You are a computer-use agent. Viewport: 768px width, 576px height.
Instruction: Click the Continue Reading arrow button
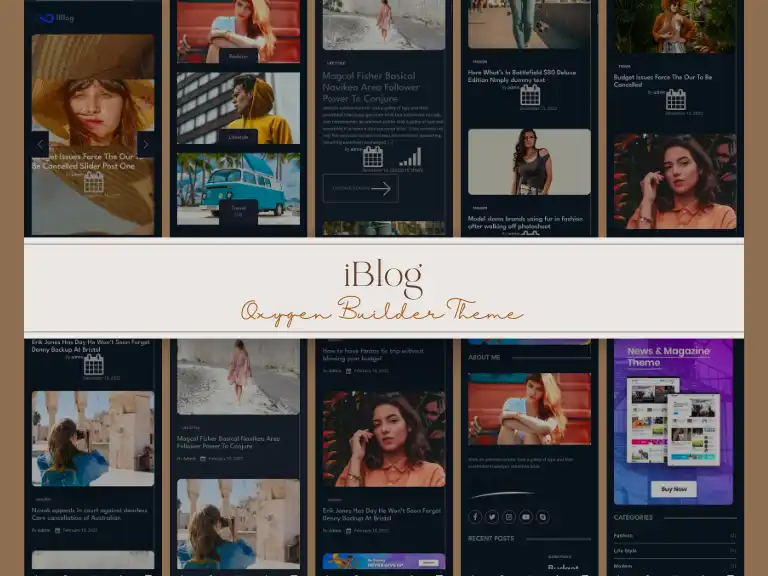pyautogui.click(x=361, y=188)
